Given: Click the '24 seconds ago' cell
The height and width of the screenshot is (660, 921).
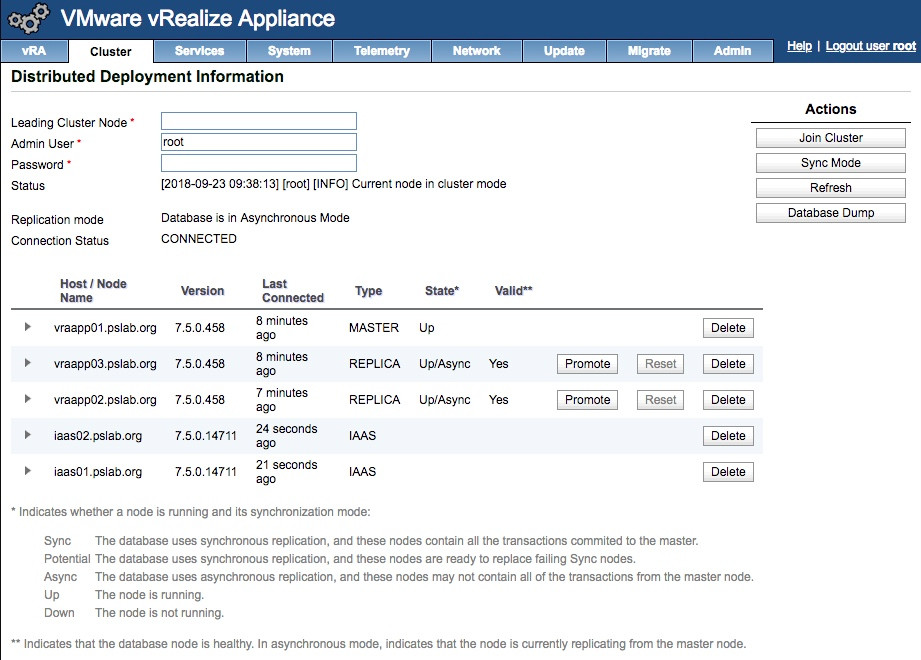Looking at the screenshot, I should pos(287,436).
